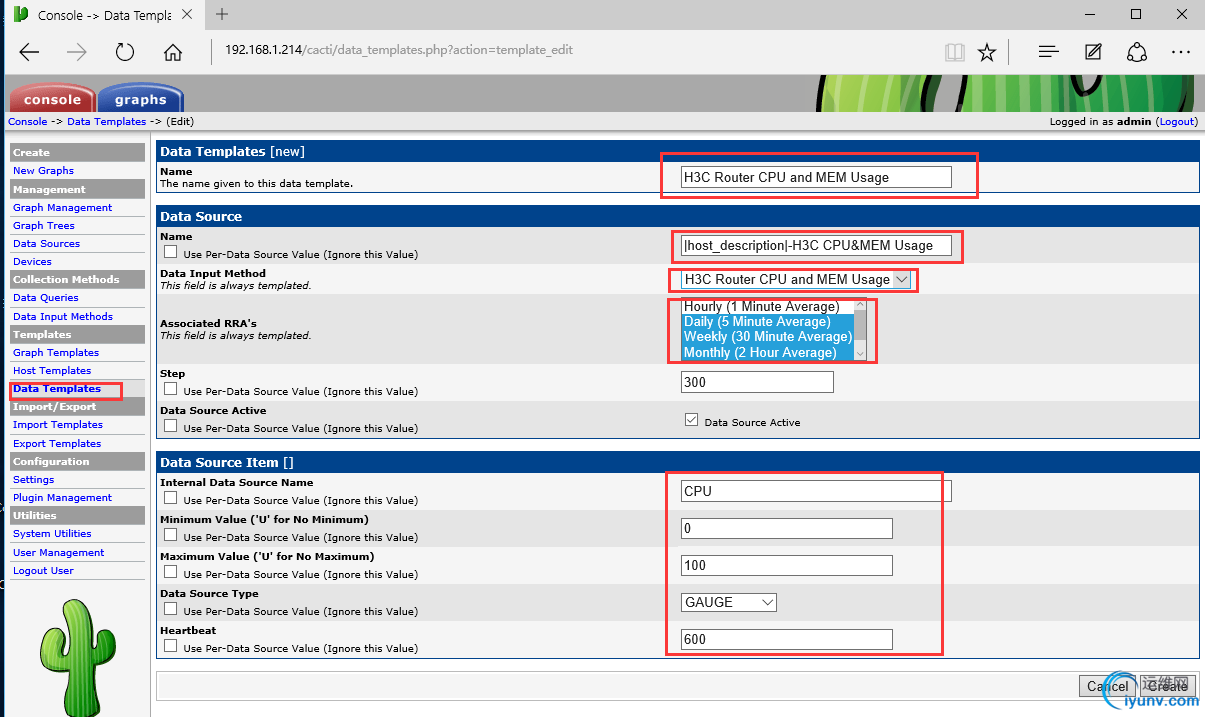Viewport: 1205px width, 717px height.
Task: Click the Heartbeat value field
Action: (786, 639)
